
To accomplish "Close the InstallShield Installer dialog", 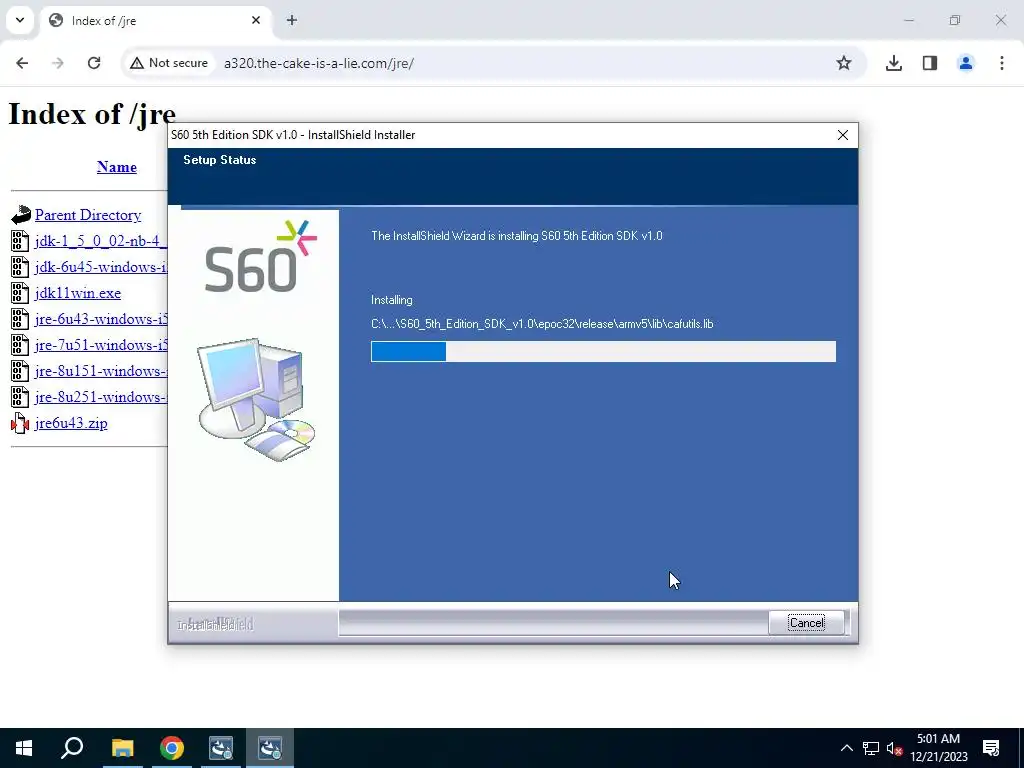I will click(842, 135).
